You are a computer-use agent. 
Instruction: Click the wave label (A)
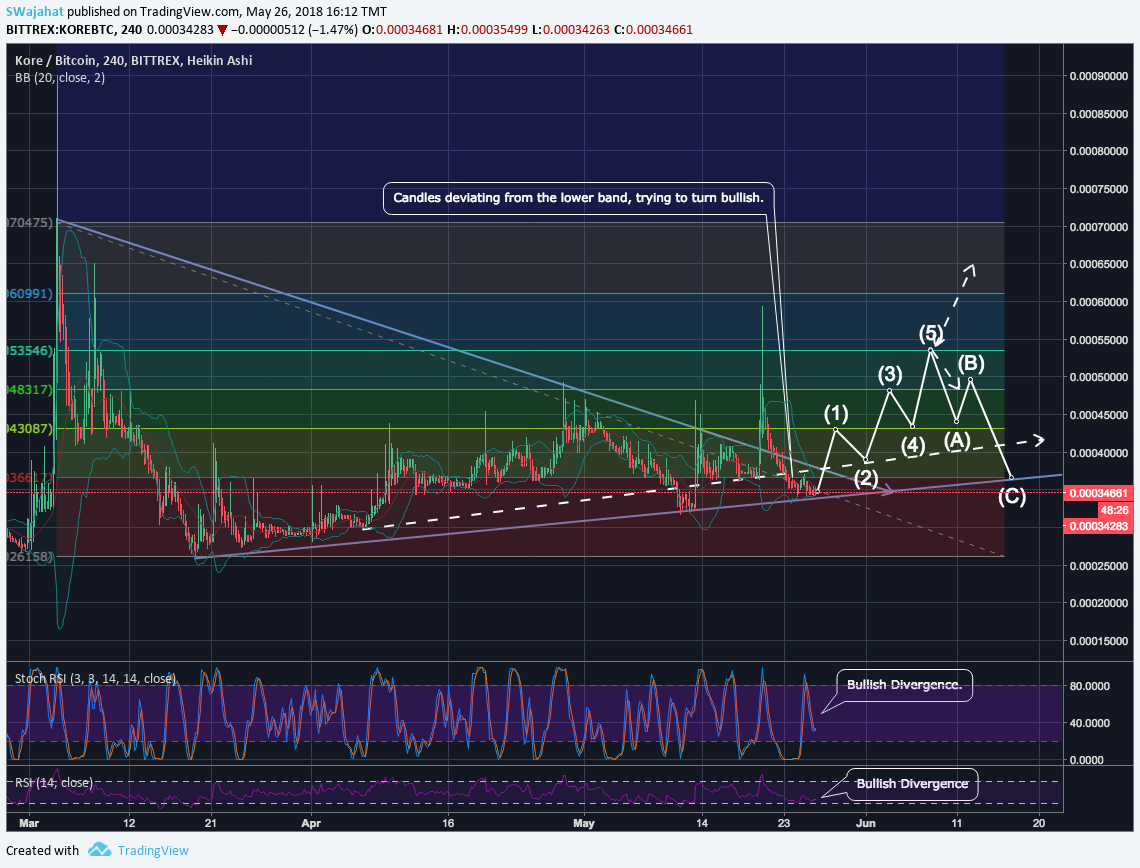coord(957,440)
